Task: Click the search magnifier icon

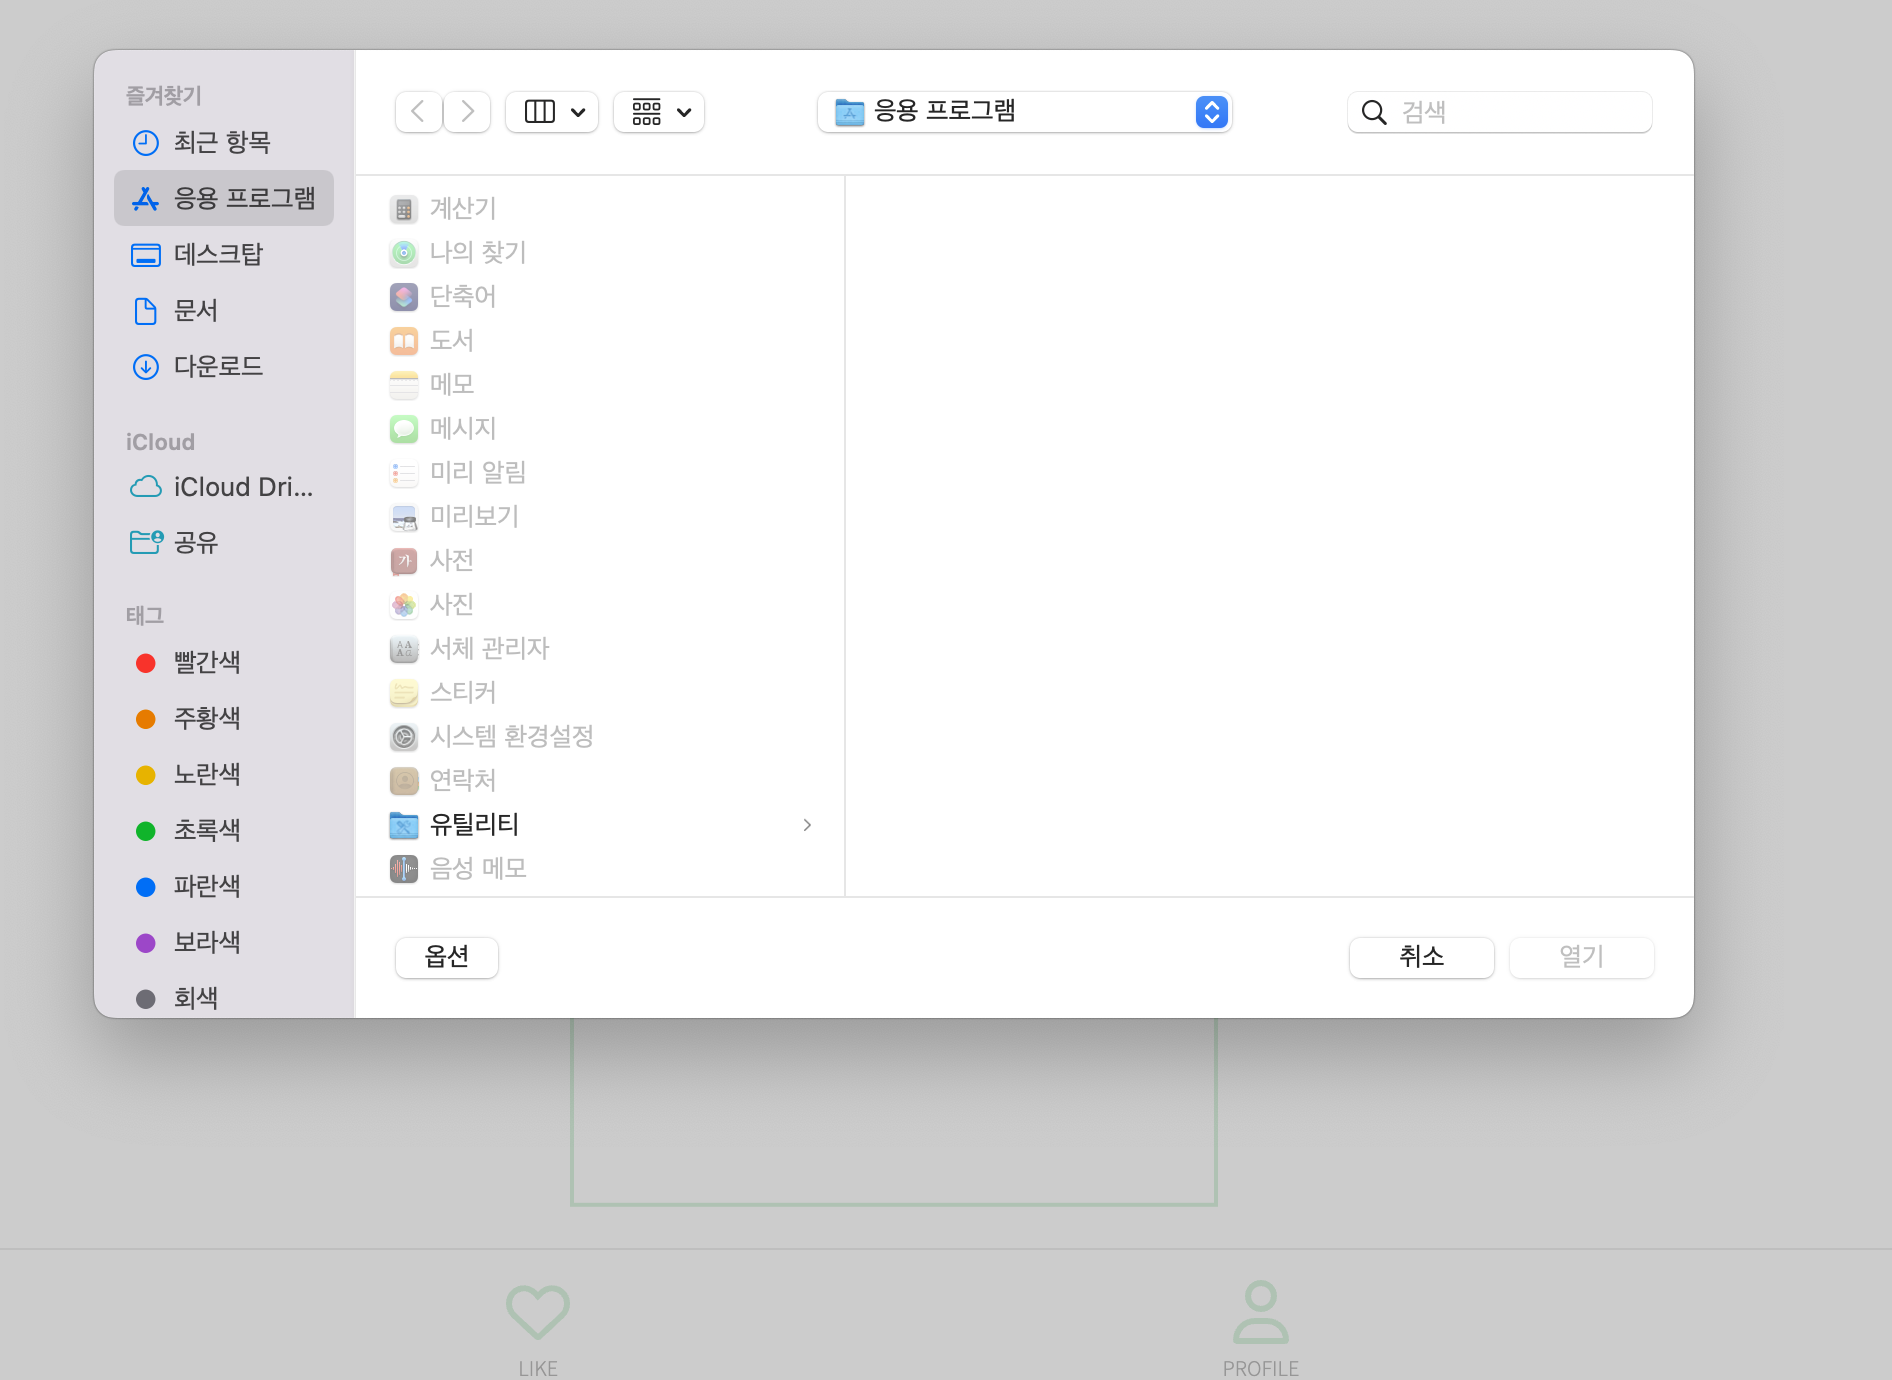Action: tap(1374, 112)
